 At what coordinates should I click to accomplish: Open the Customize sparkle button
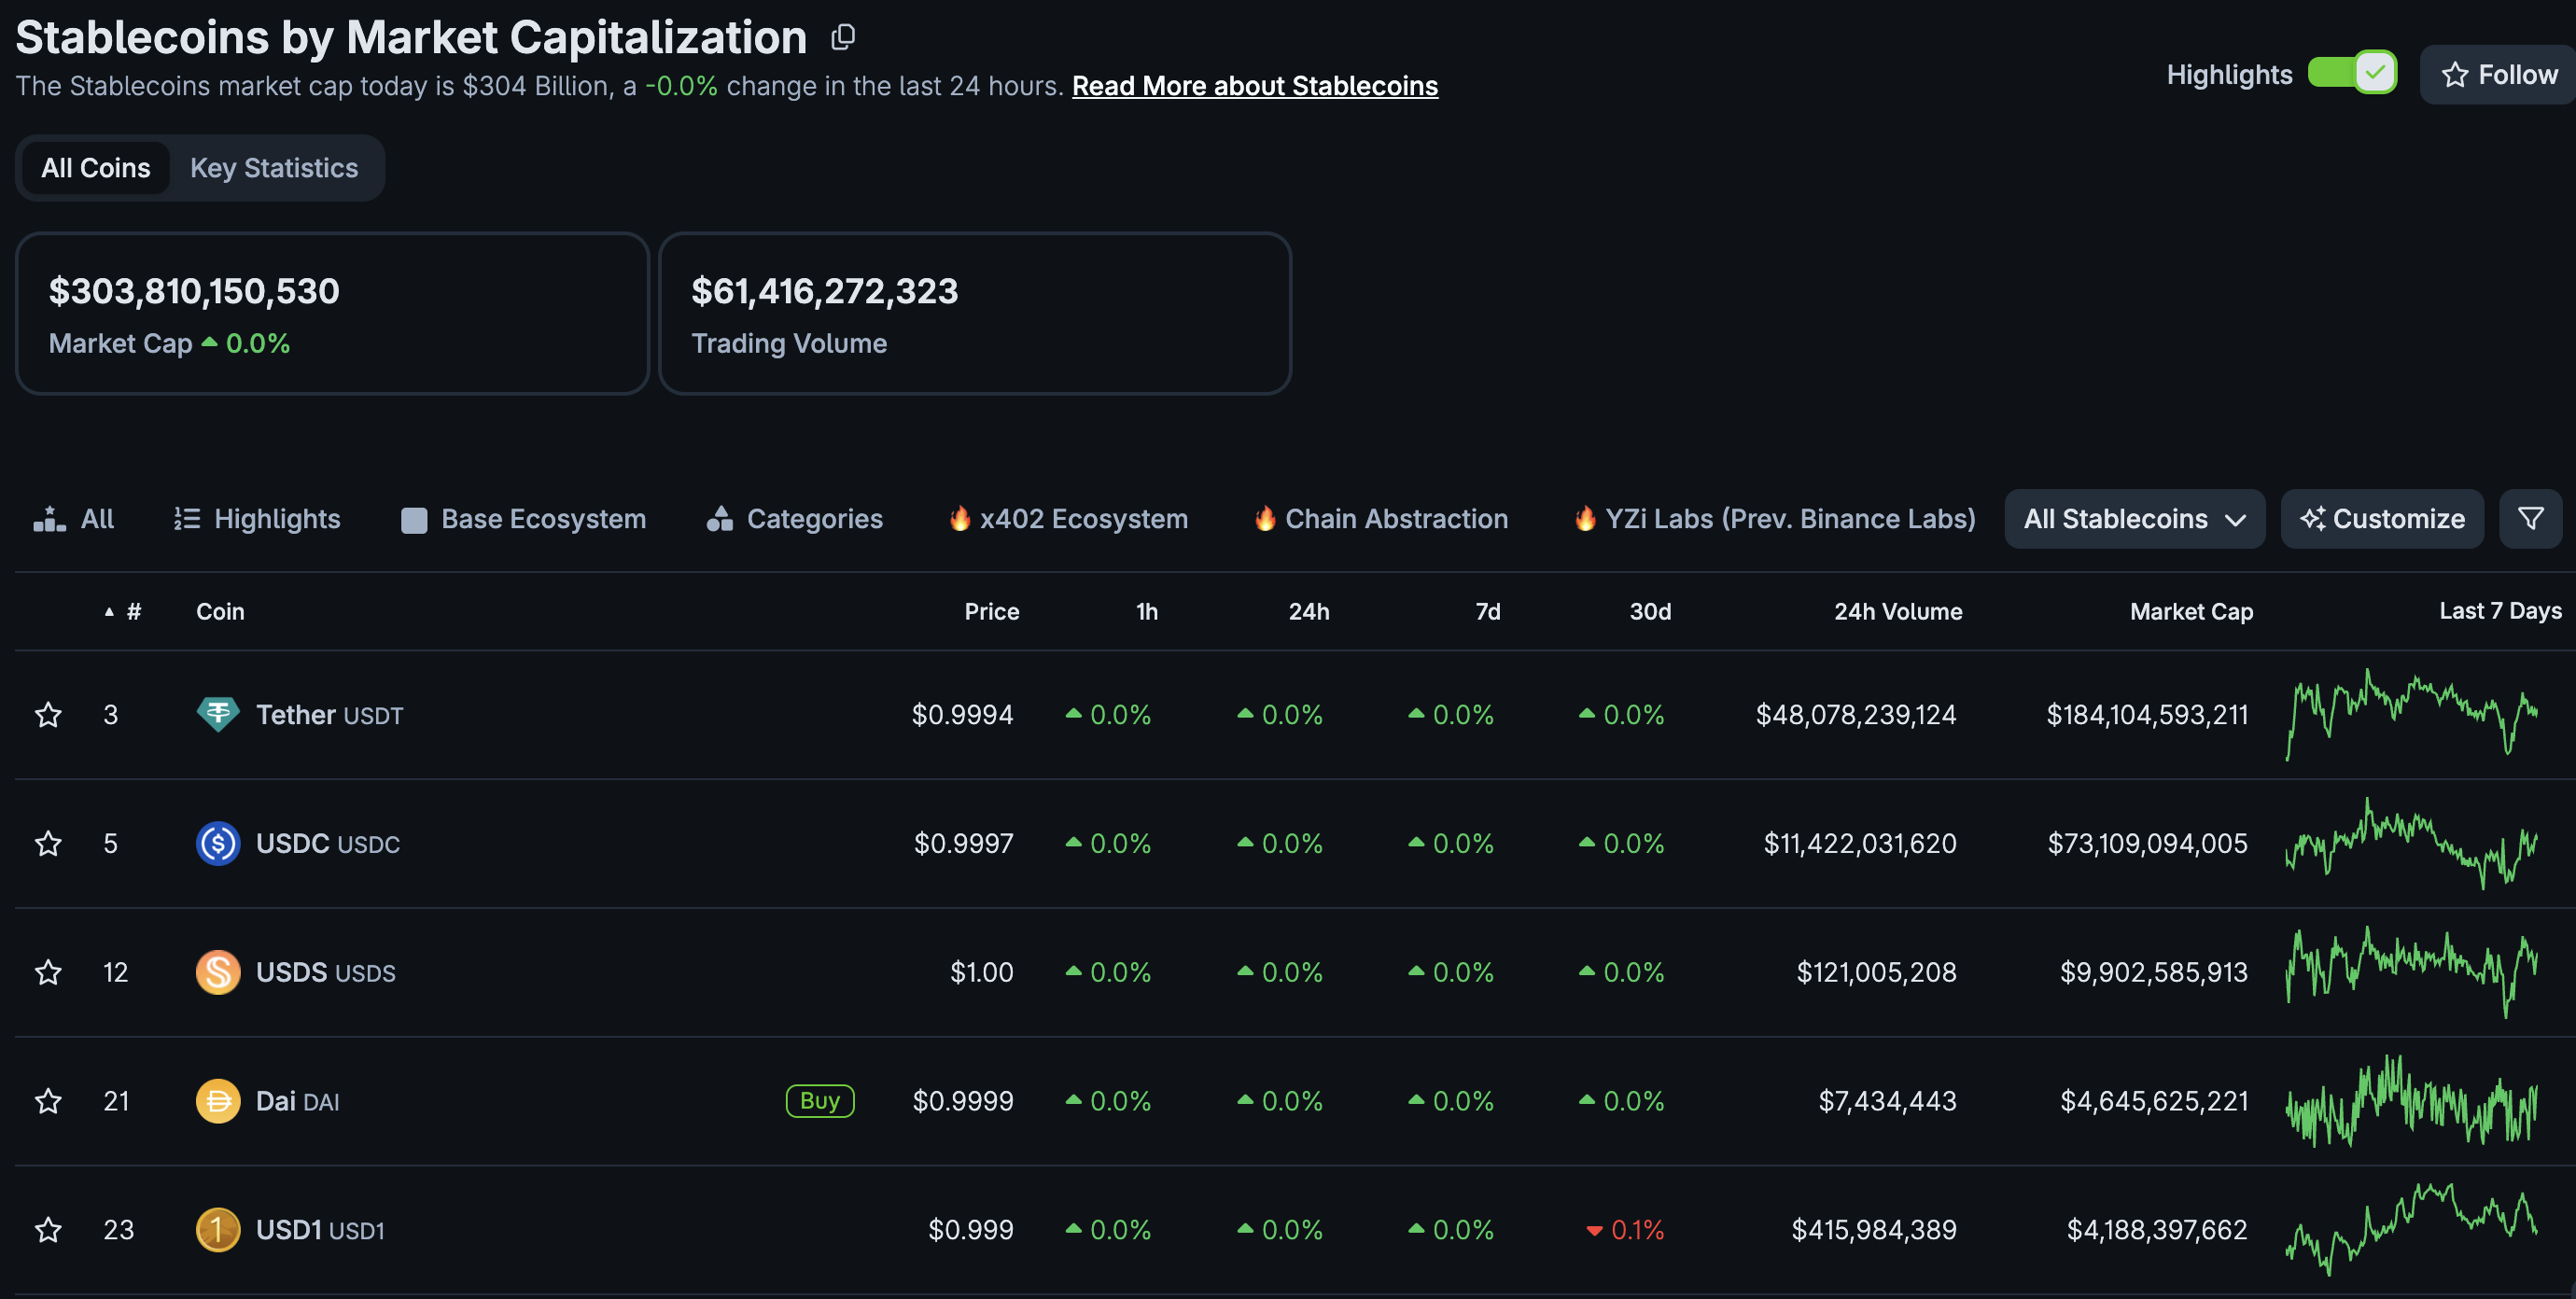pos(2382,518)
